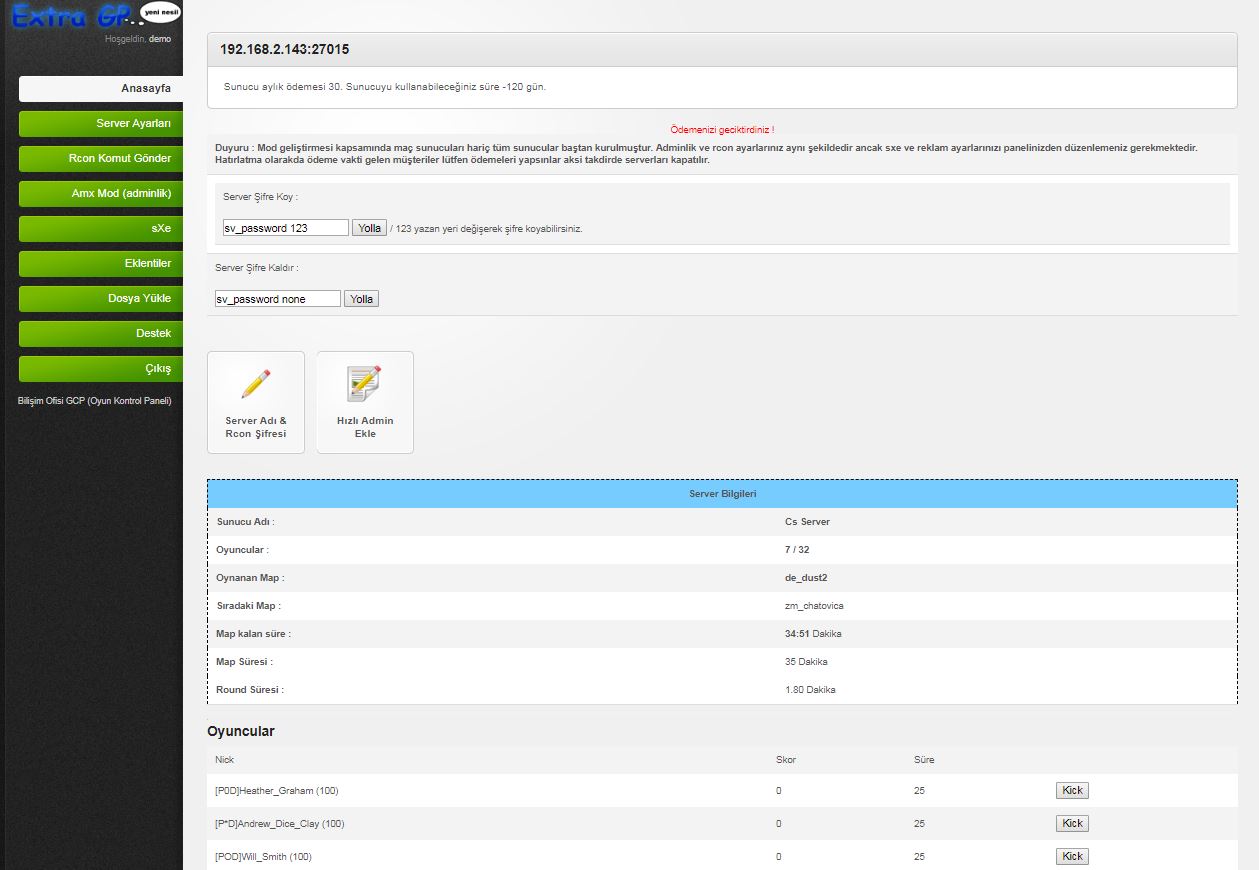
Task: Click the Server Şifre Koy label
Action: (260, 197)
